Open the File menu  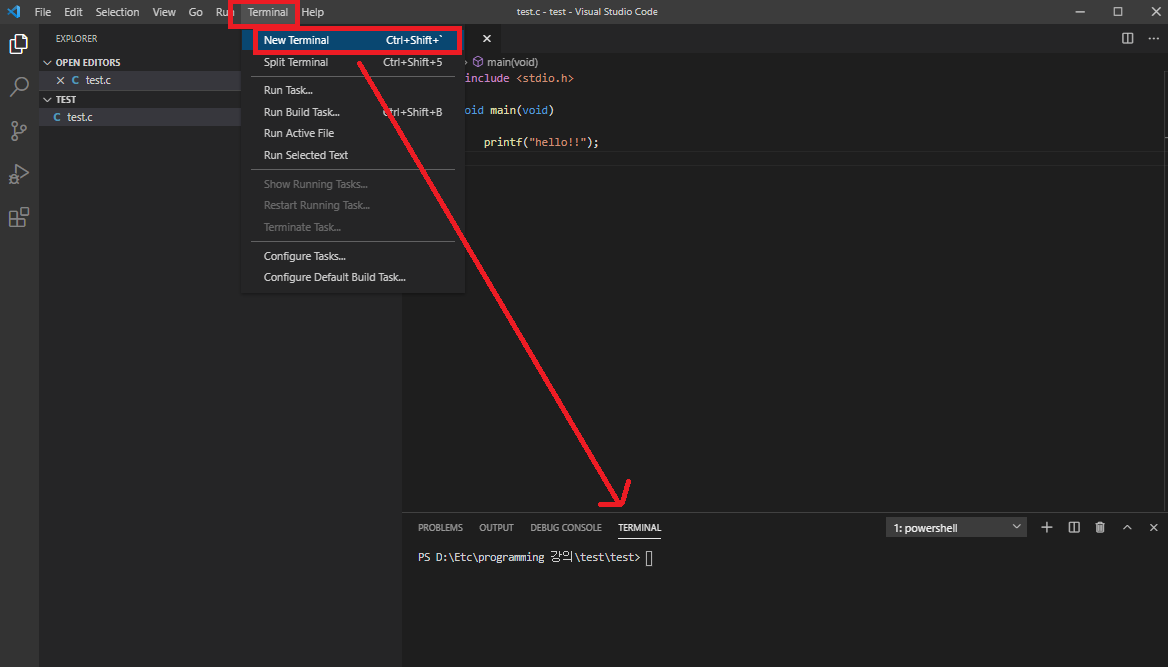(x=43, y=12)
